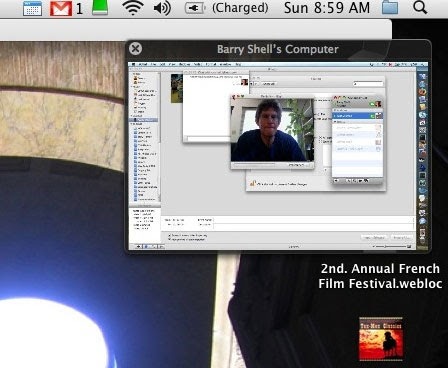Click the green status icon beside Gmail

click(100, 7)
